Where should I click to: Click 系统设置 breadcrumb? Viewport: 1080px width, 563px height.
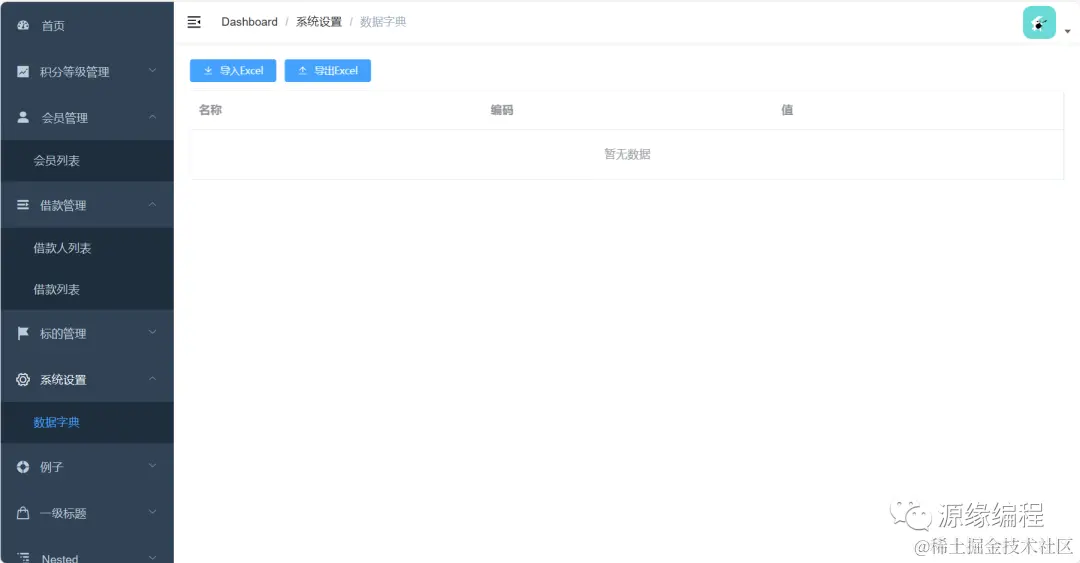click(319, 22)
